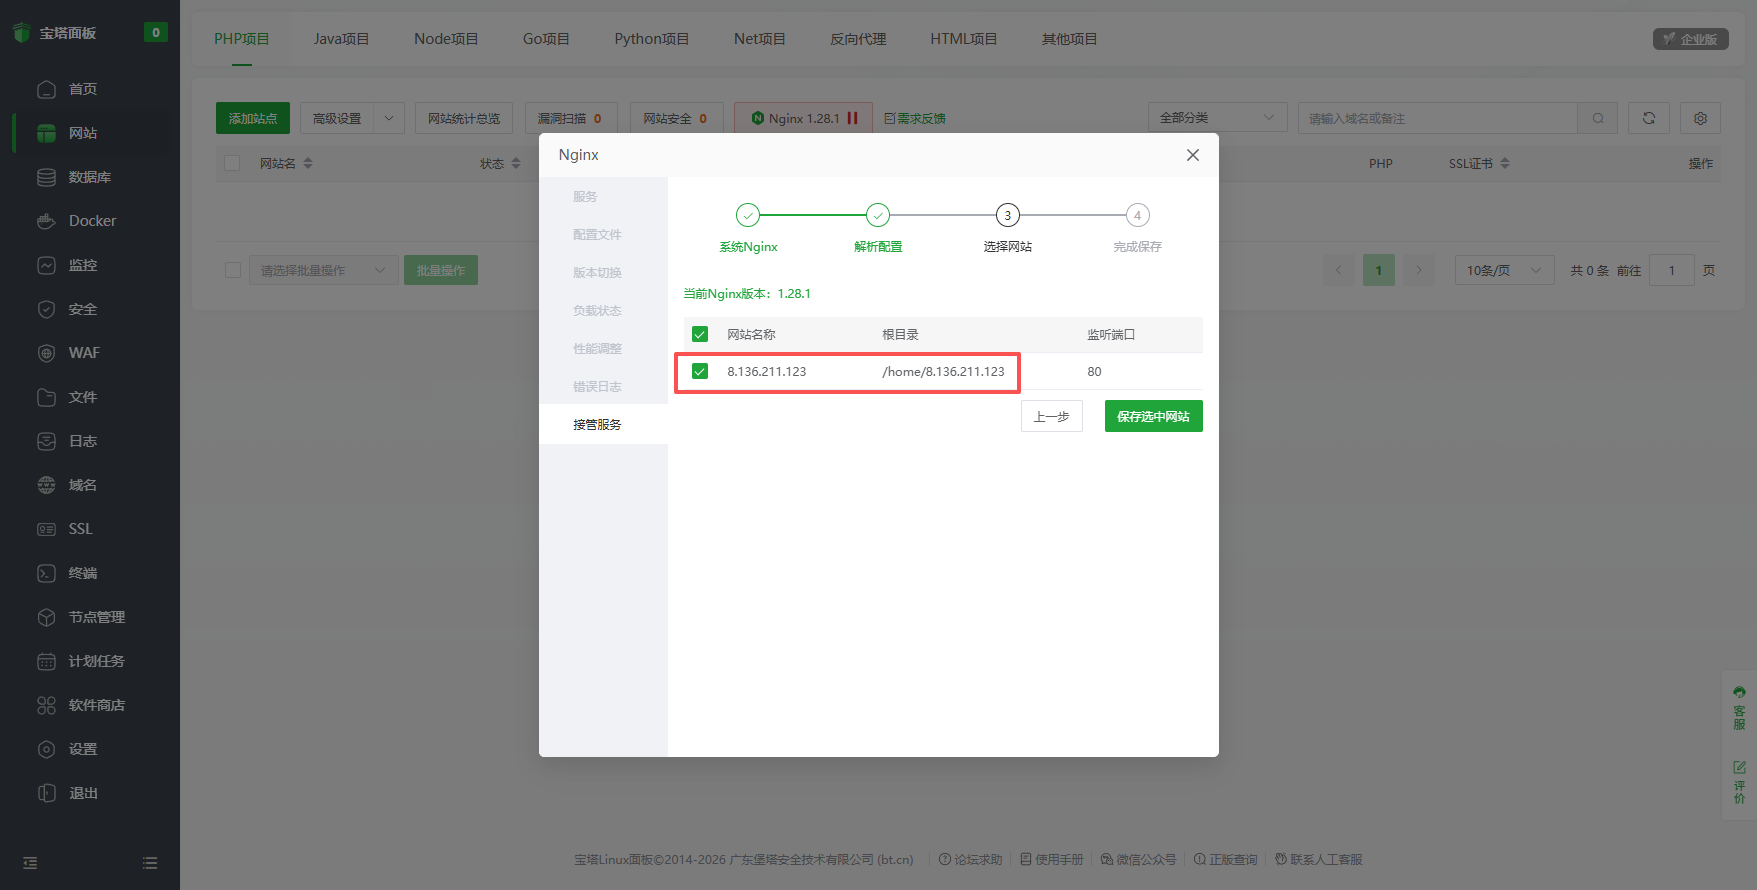The height and width of the screenshot is (890, 1757).
Task: Click the terminal icon in sidebar
Action: point(46,573)
